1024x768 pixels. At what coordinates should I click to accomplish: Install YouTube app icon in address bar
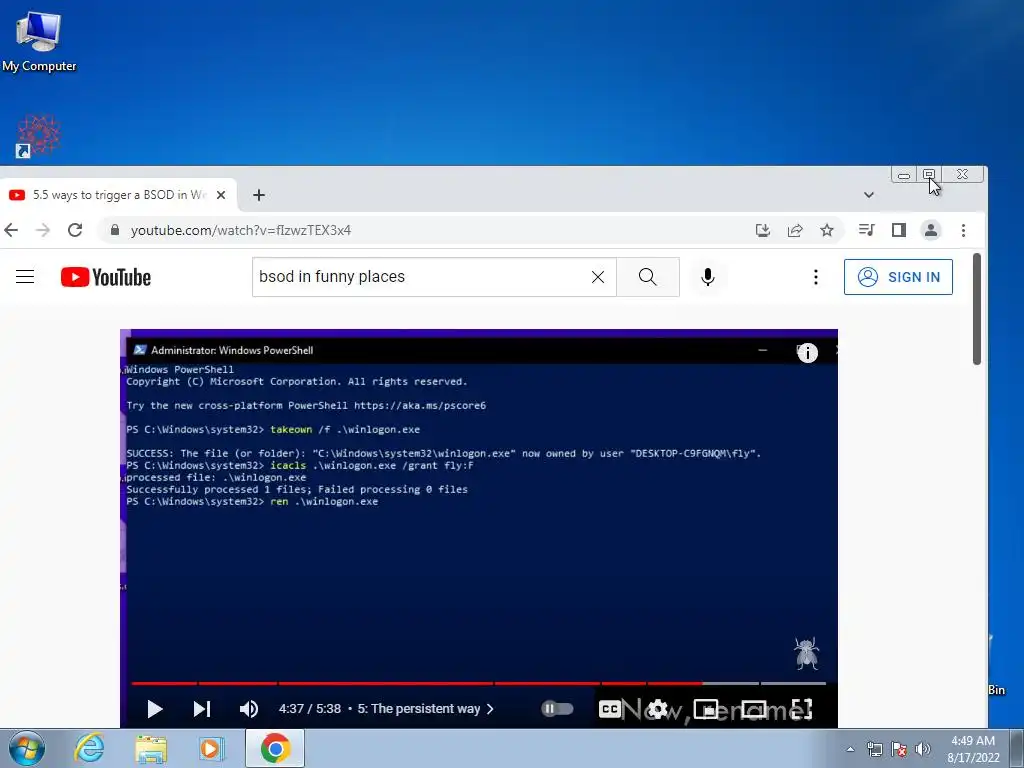point(763,230)
